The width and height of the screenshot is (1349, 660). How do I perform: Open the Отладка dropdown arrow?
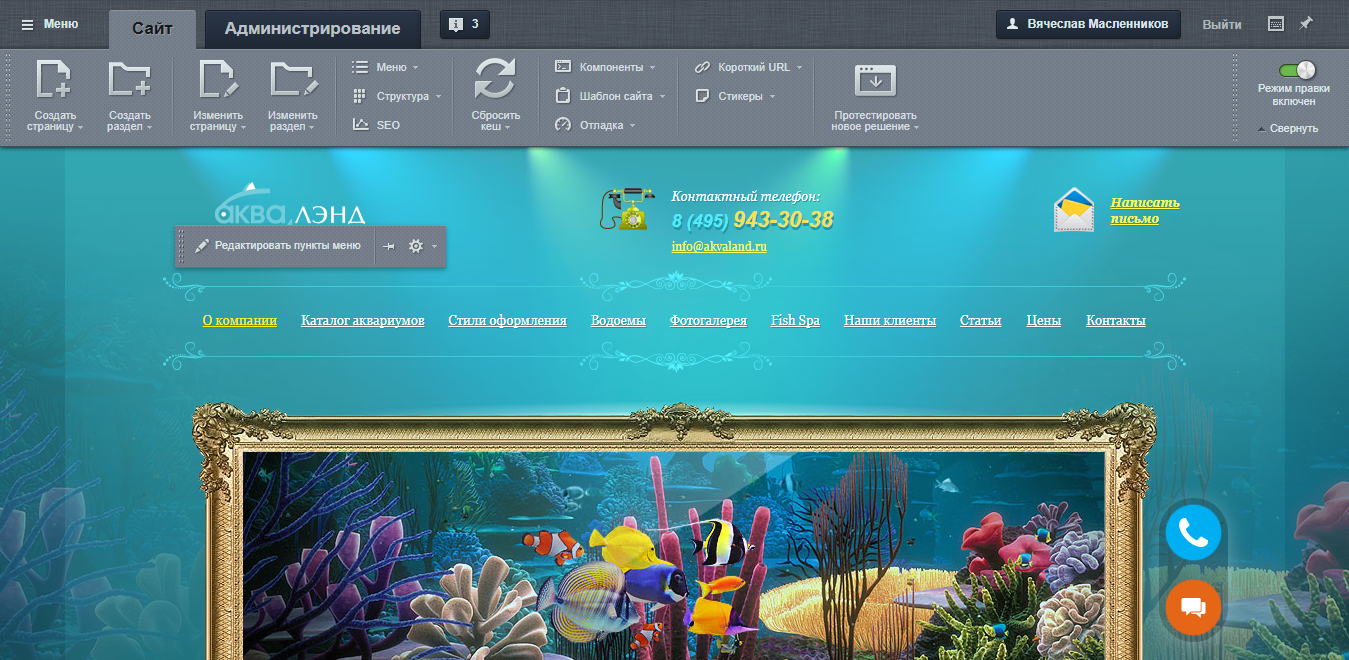[x=633, y=126]
